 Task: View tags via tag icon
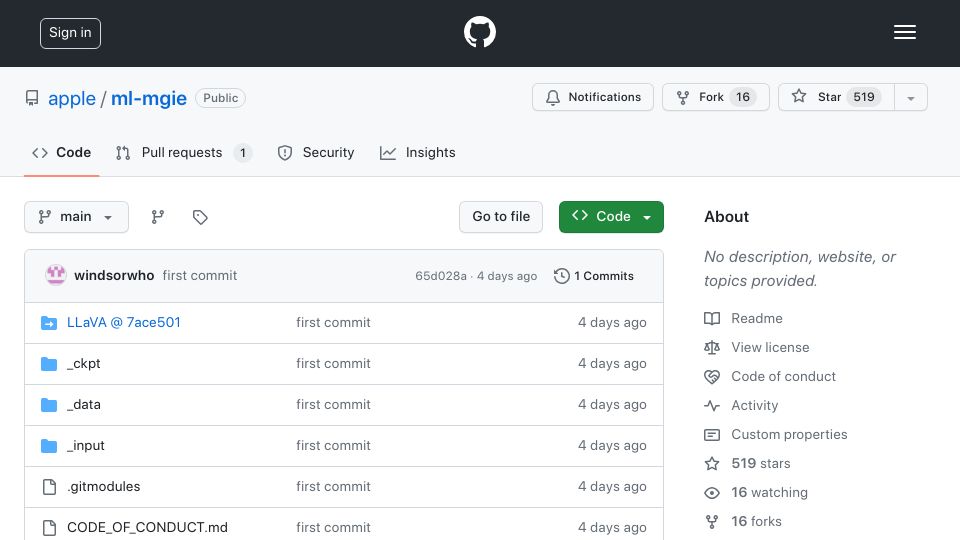pyautogui.click(x=200, y=217)
